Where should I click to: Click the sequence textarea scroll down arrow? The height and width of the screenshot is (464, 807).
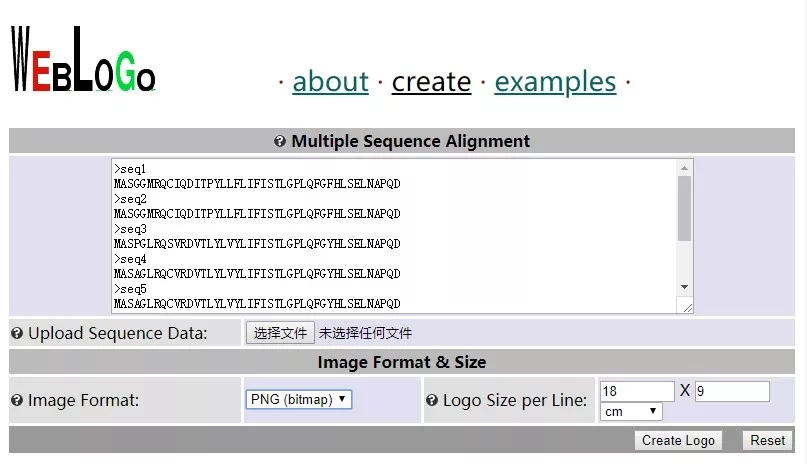click(684, 287)
